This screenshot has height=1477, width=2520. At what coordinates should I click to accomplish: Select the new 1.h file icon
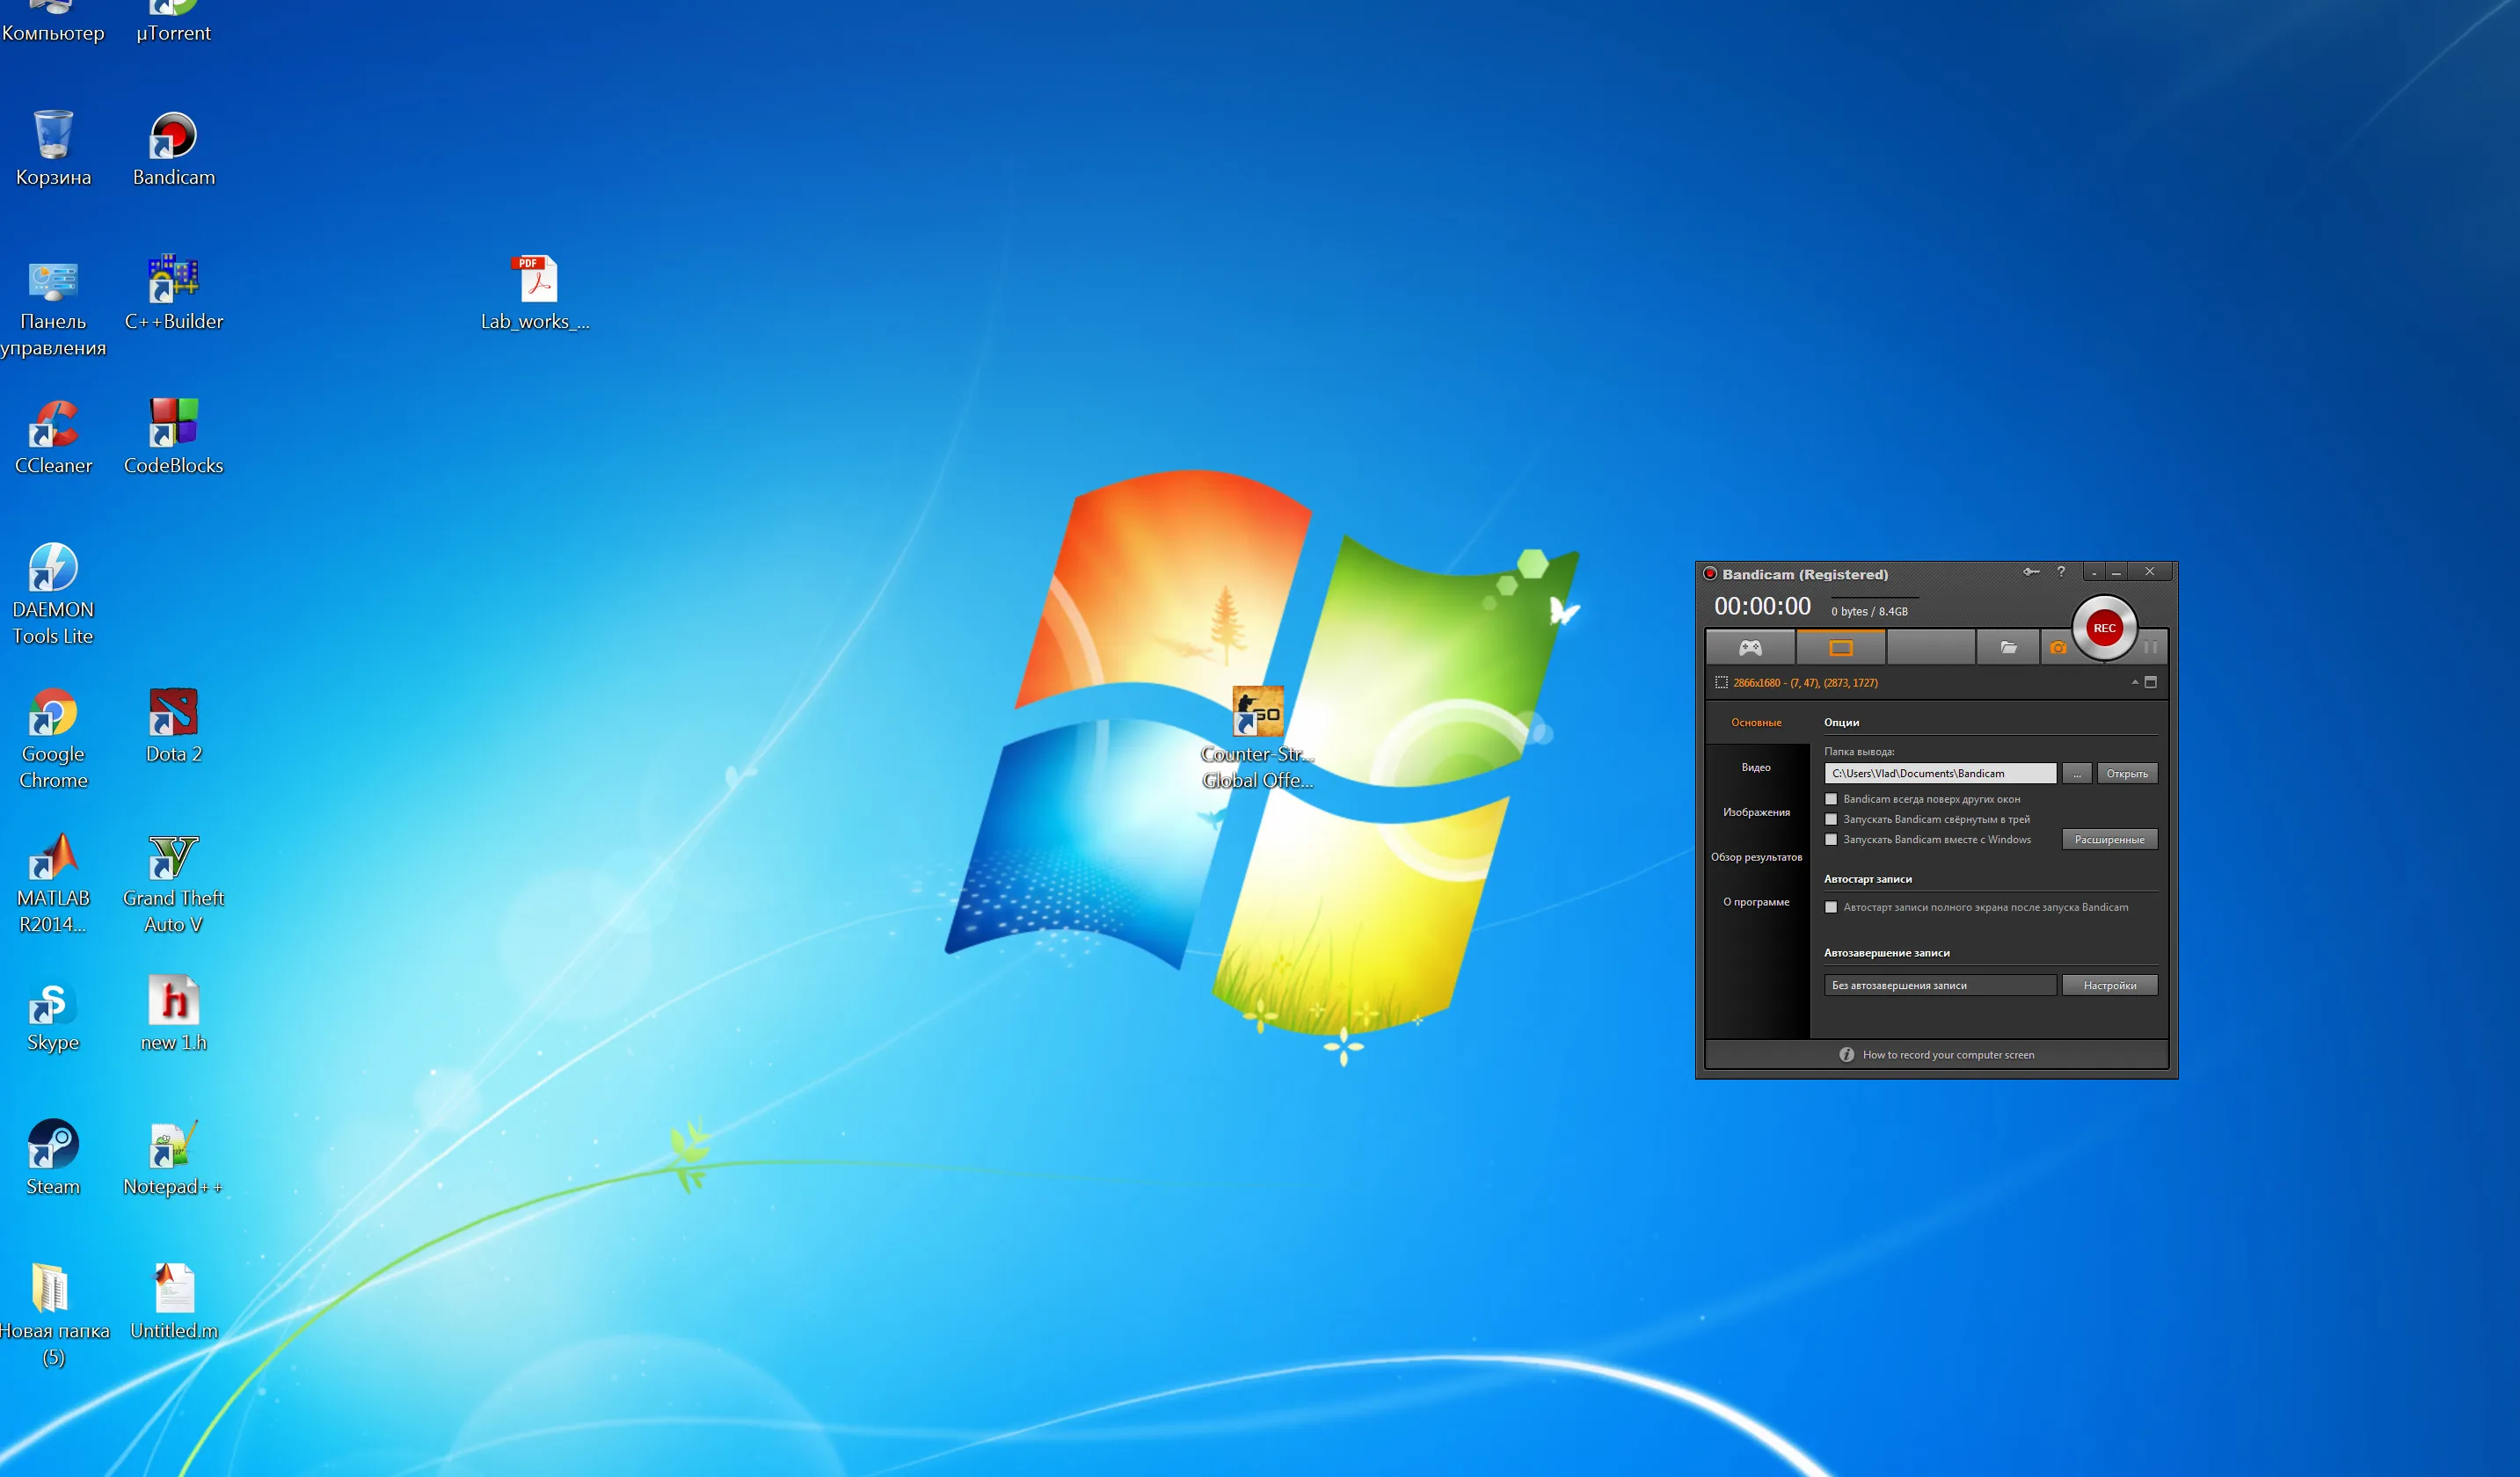[x=173, y=1013]
